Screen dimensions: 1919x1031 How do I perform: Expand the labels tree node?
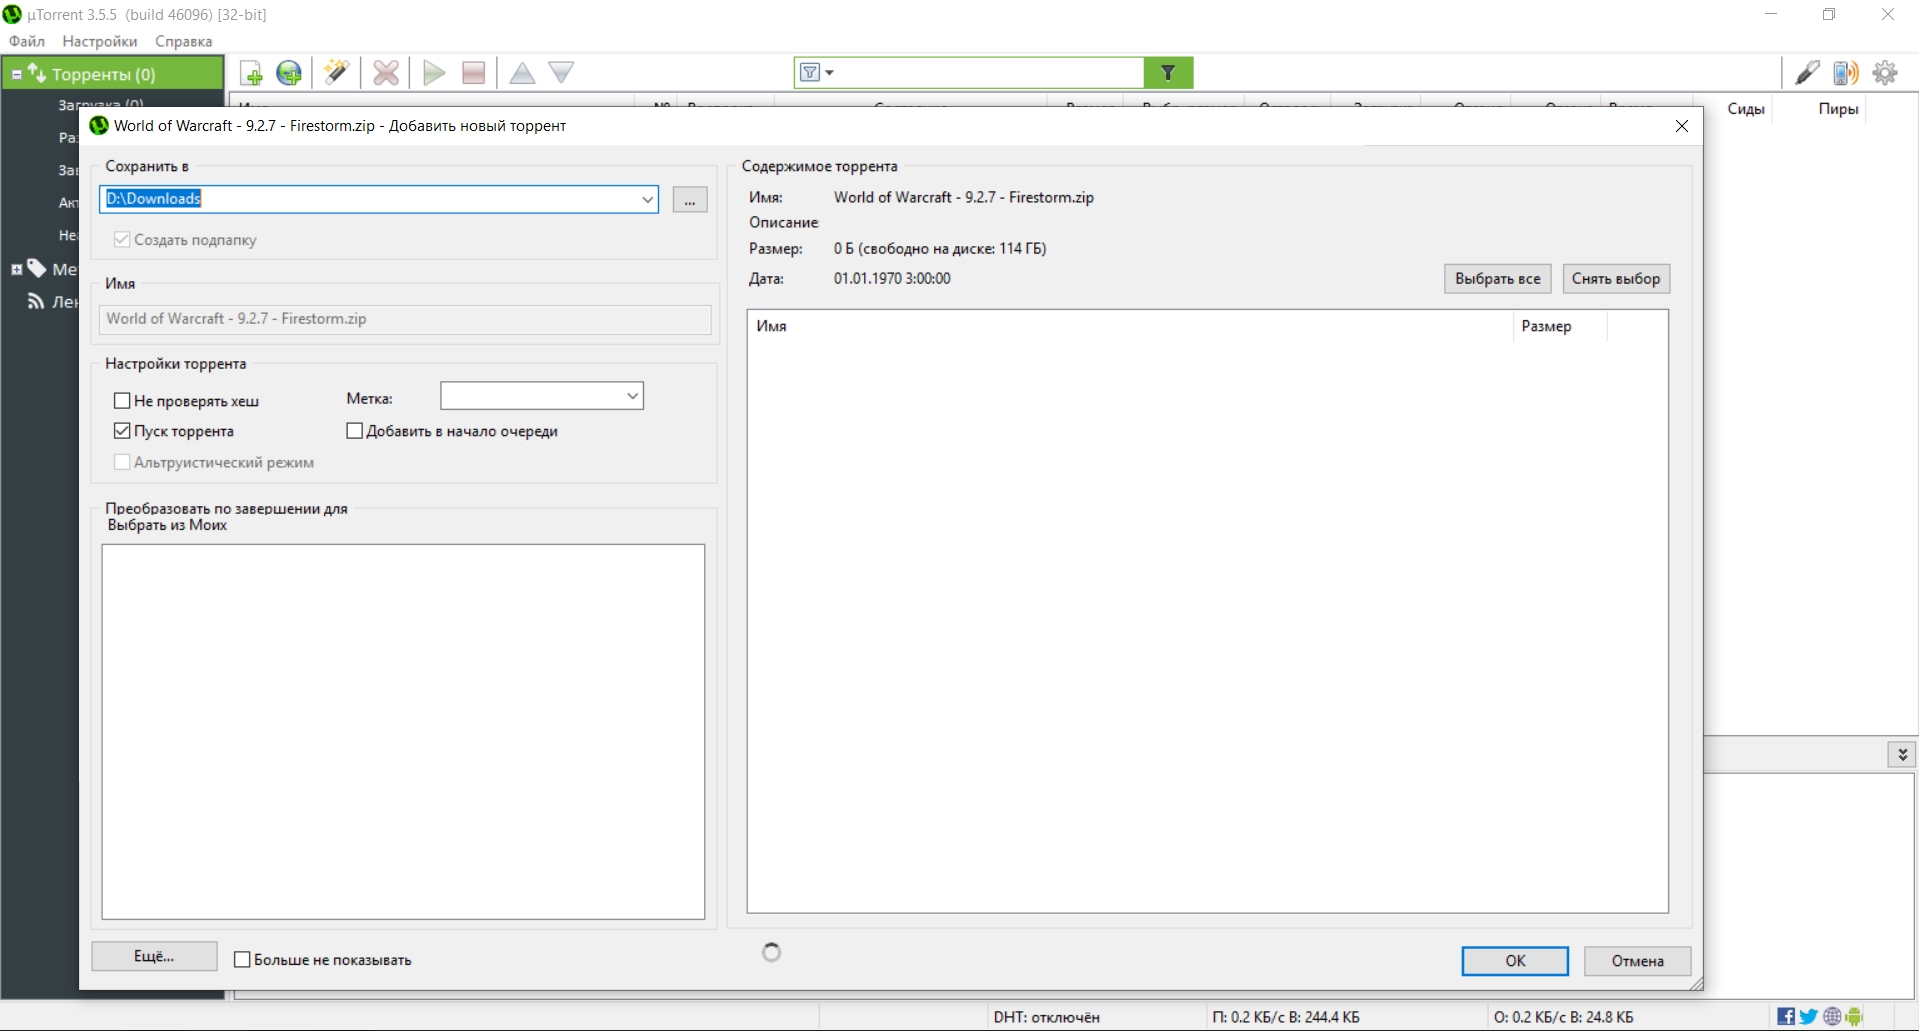[17, 269]
